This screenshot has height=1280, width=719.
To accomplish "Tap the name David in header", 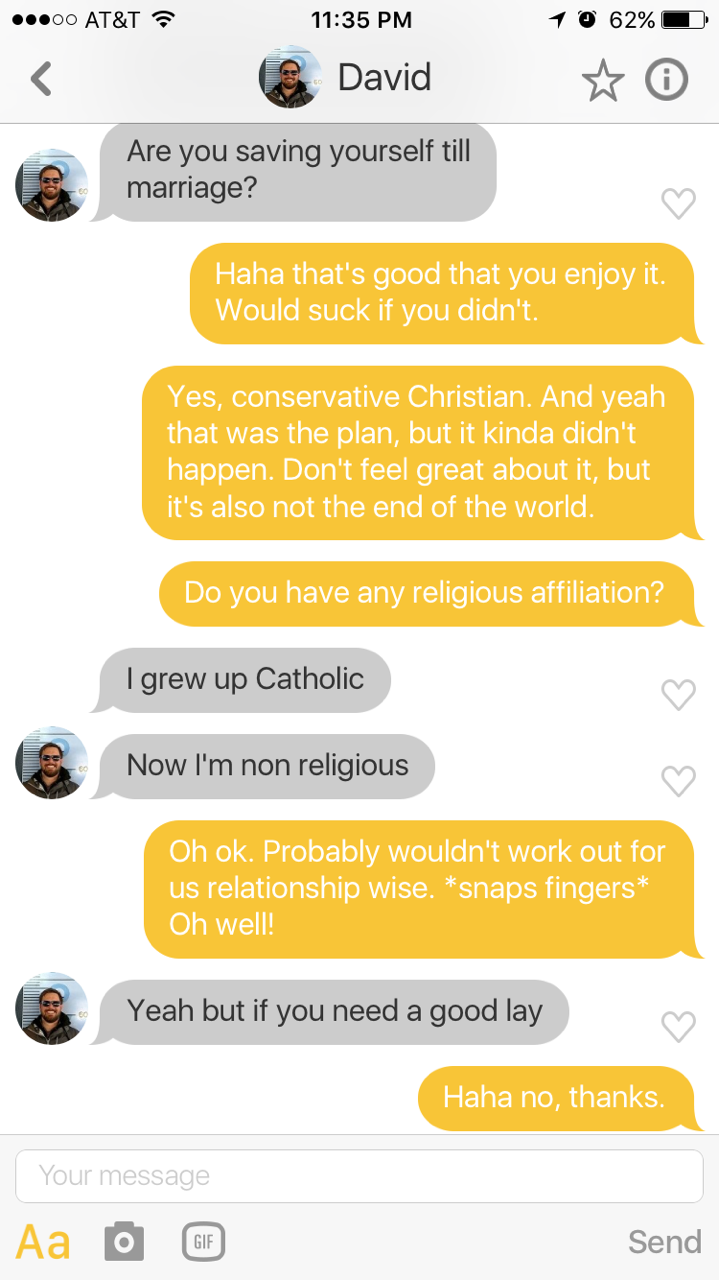I will coord(385,78).
